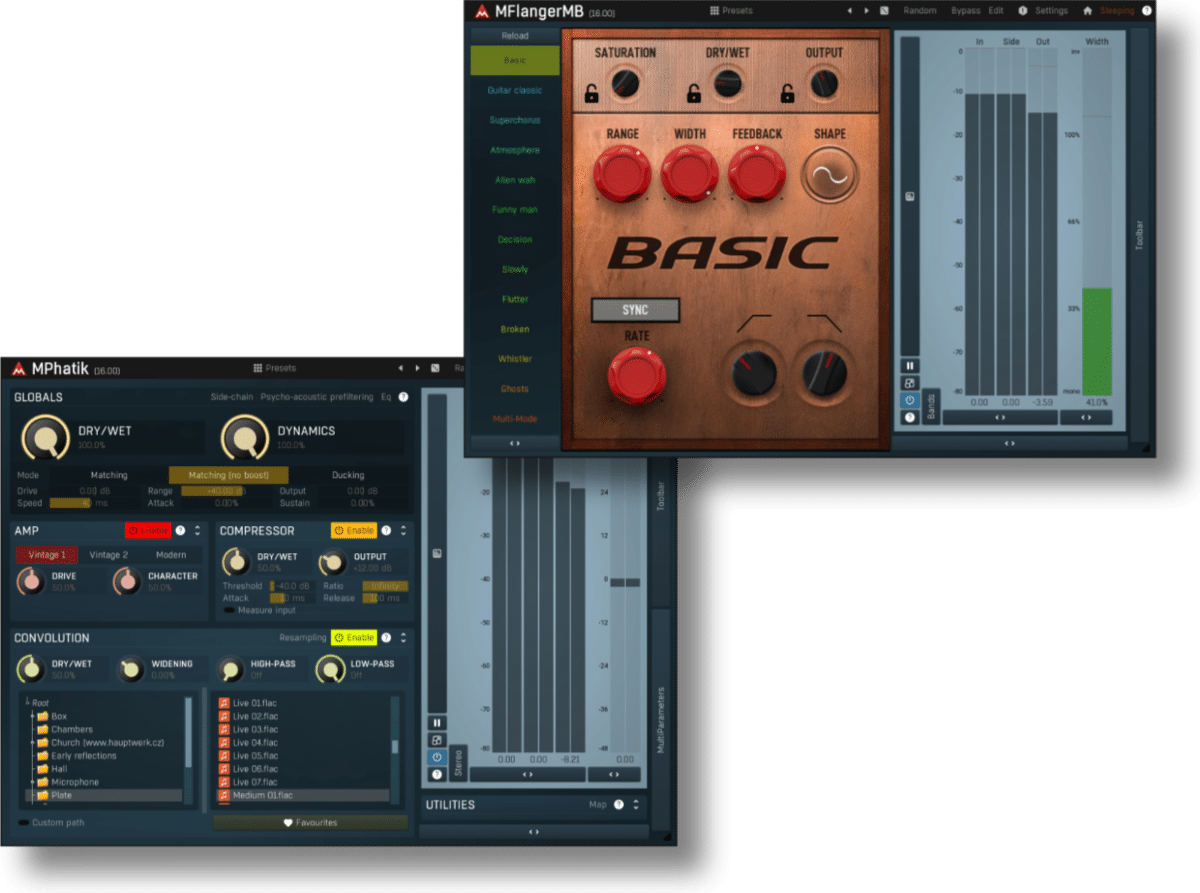Image resolution: width=1200 pixels, height=893 pixels.
Task: Click the Speed slider in Globals
Action: point(94,503)
